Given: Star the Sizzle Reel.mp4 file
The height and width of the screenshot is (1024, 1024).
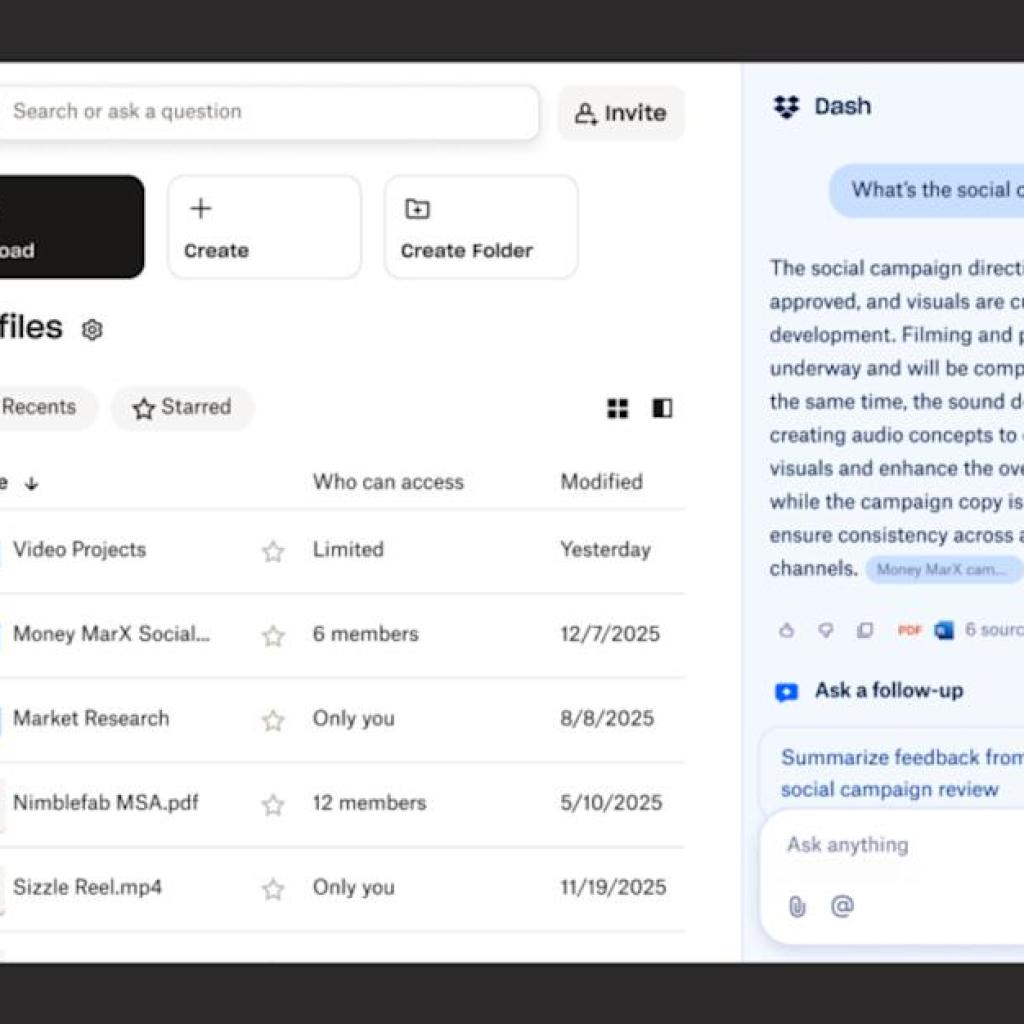Looking at the screenshot, I should pos(272,887).
